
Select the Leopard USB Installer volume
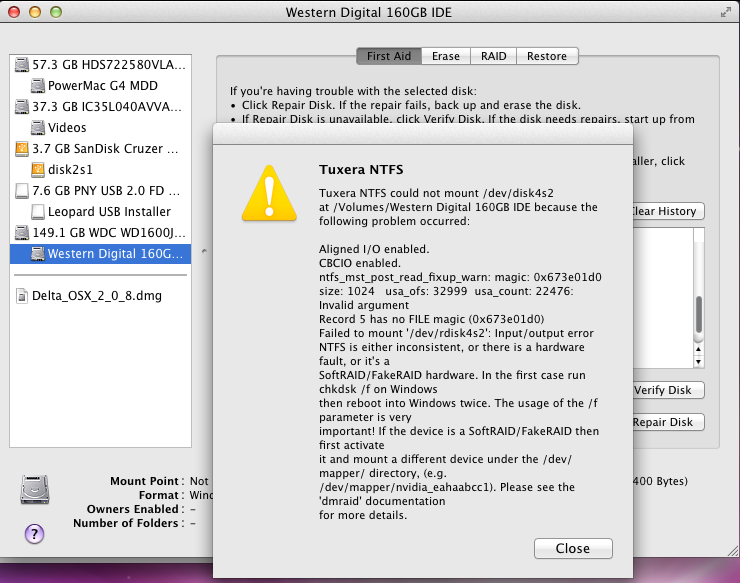pyautogui.click(x=101, y=211)
